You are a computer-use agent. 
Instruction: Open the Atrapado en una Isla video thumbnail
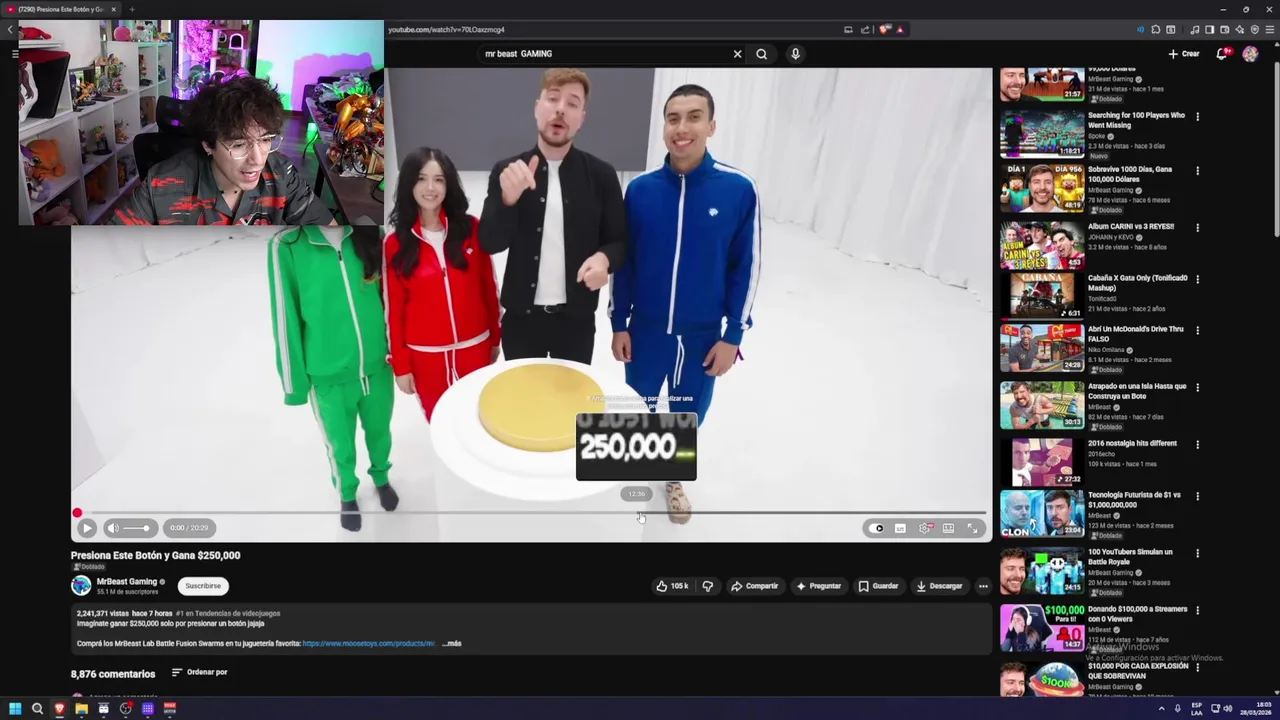click(x=1042, y=405)
